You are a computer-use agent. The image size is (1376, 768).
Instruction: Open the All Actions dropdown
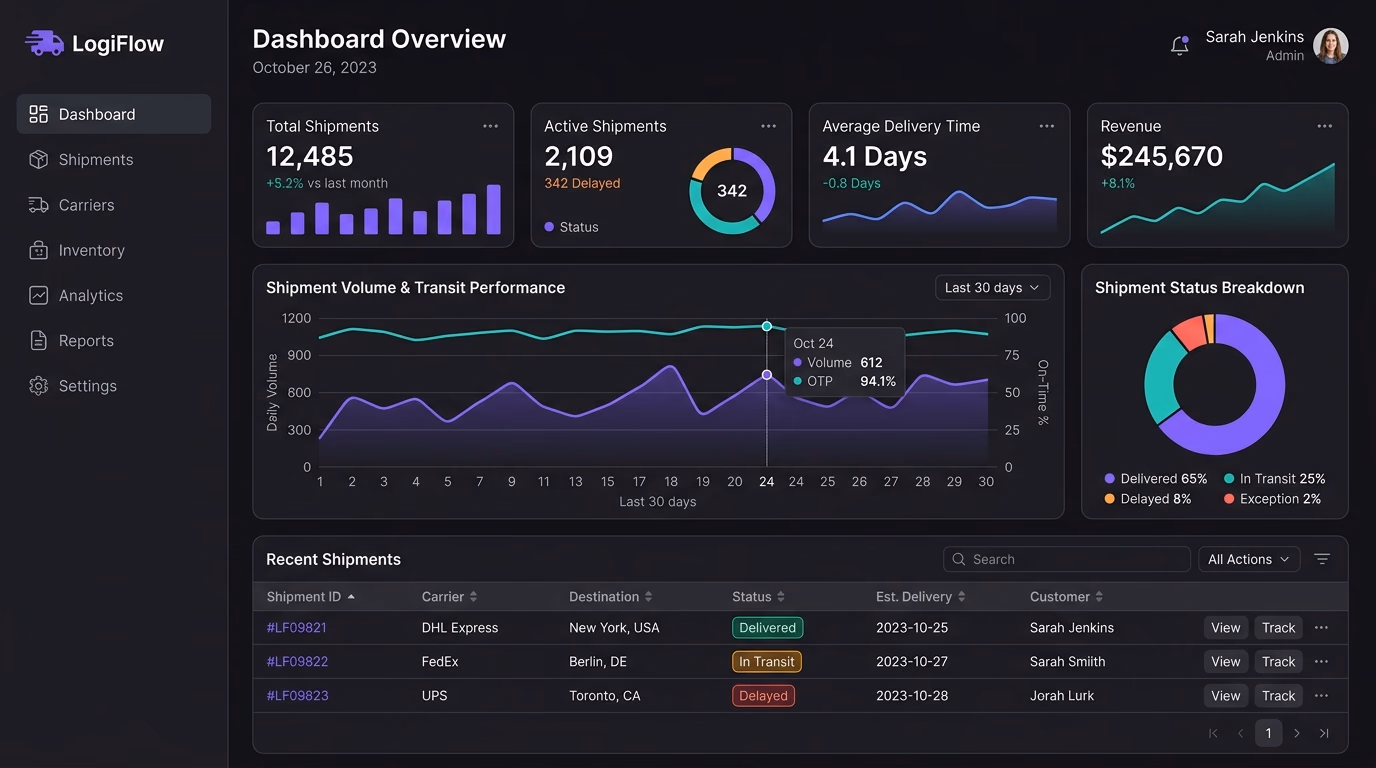point(1250,560)
